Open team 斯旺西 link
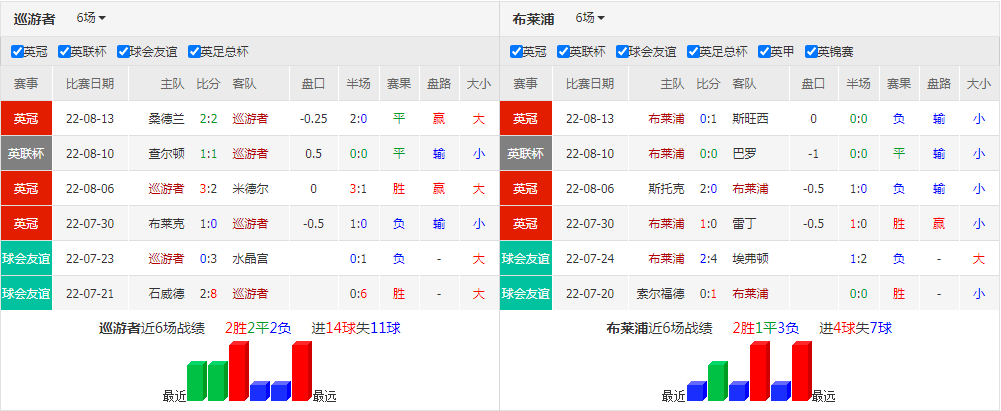This screenshot has width=1001, height=411. coord(750,119)
